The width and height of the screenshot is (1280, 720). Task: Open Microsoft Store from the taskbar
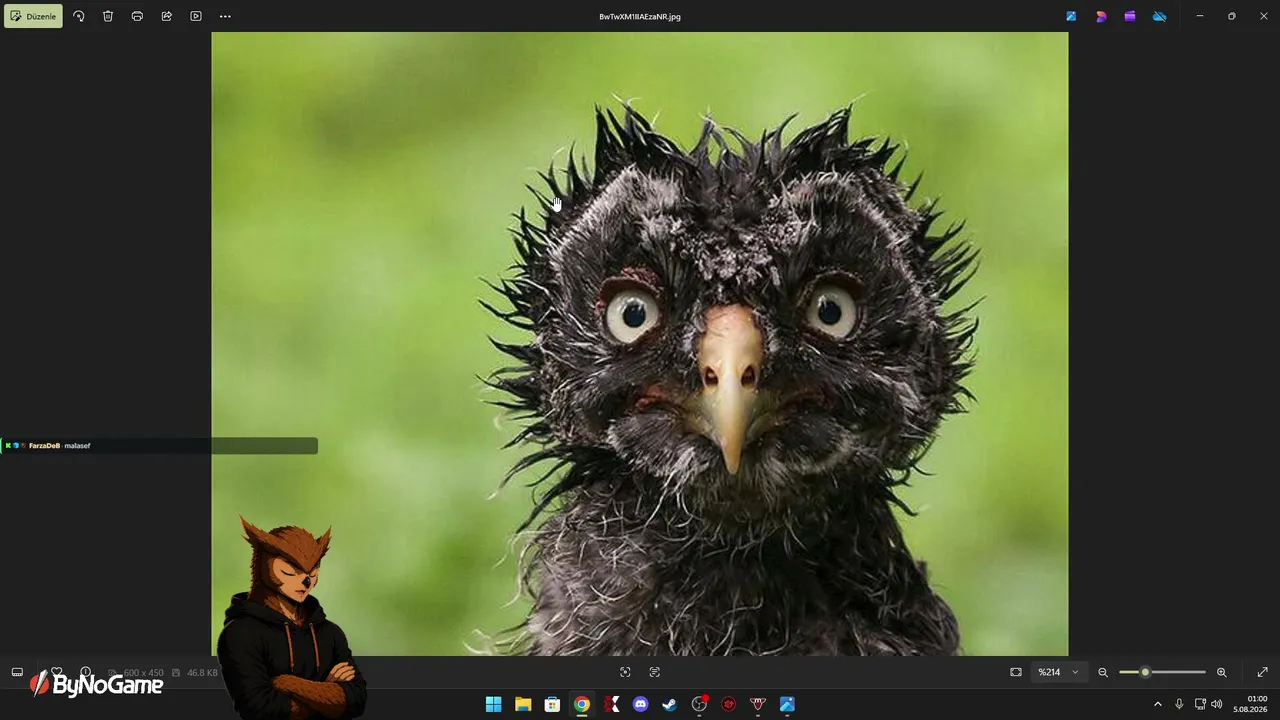pos(552,704)
